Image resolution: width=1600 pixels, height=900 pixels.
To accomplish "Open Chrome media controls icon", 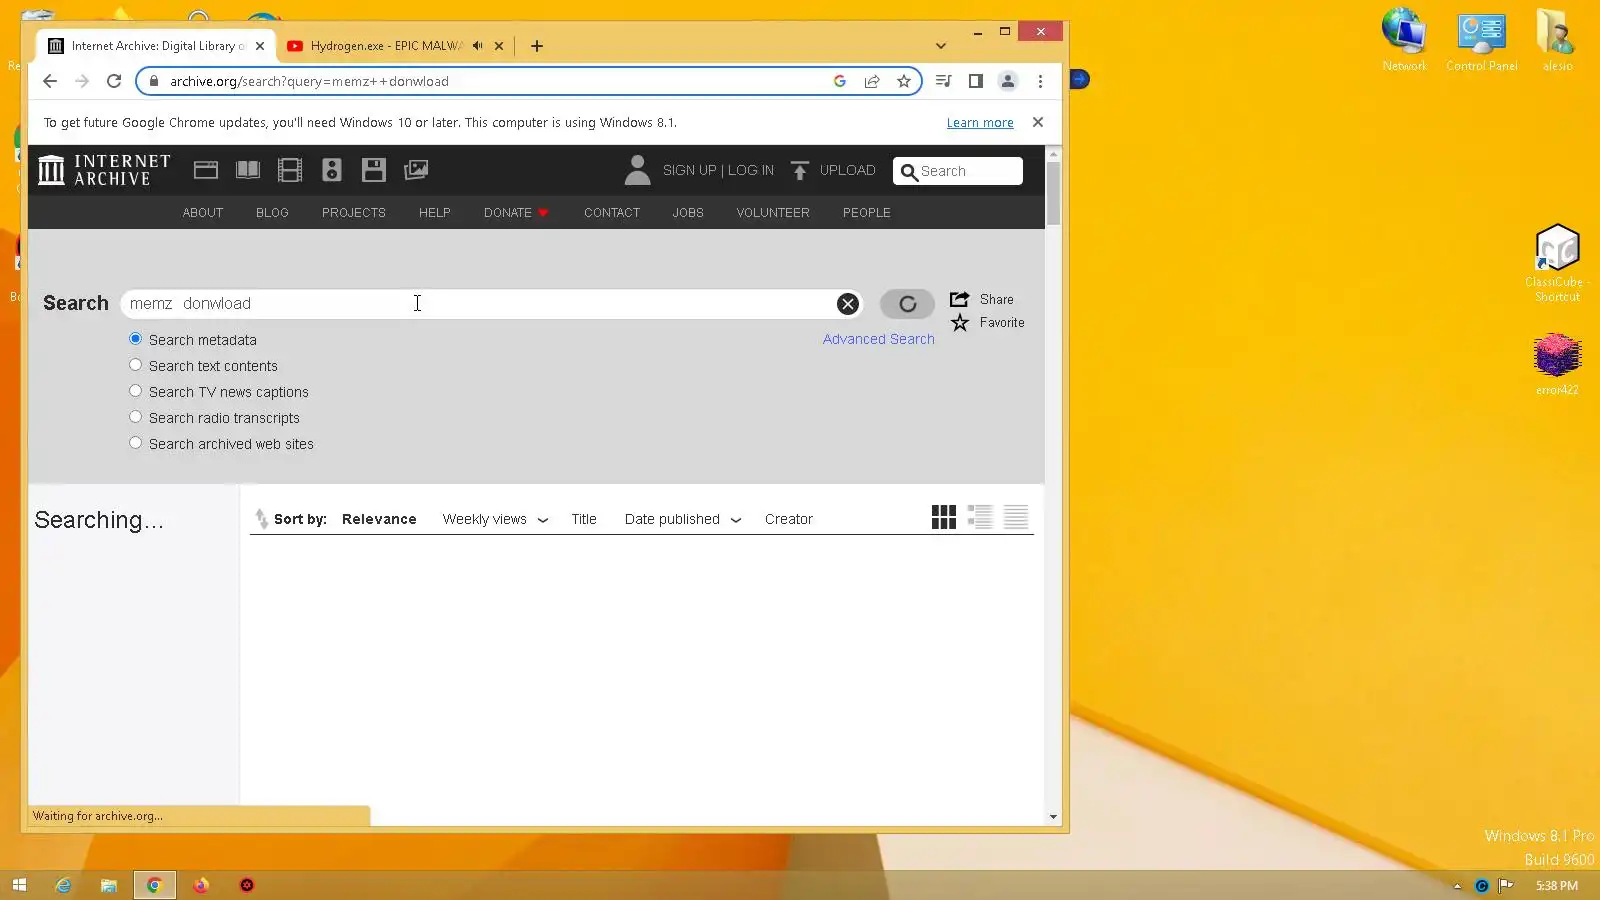I will click(x=943, y=82).
